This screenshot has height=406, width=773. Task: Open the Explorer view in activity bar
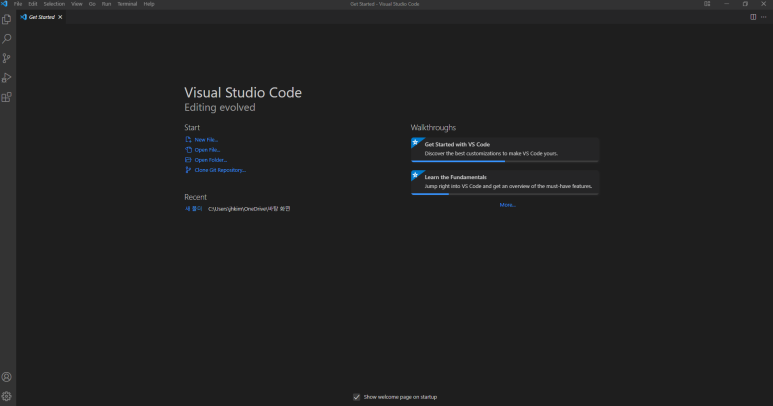(7, 19)
